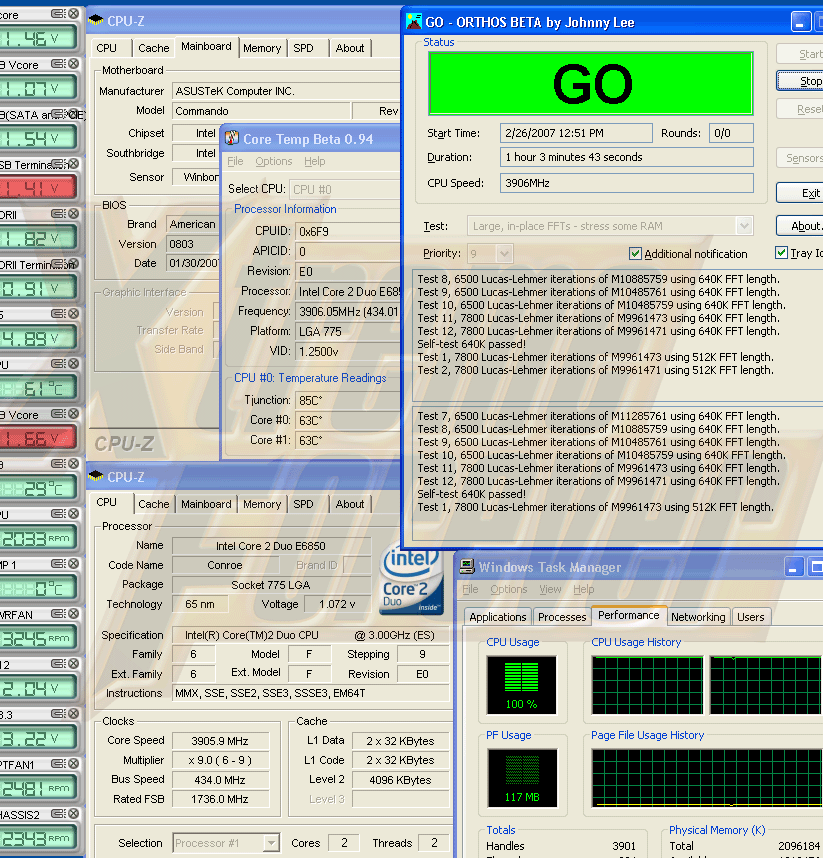823x858 pixels.
Task: Open settings icon on the 29 °C sensor
Action: [x=58, y=464]
